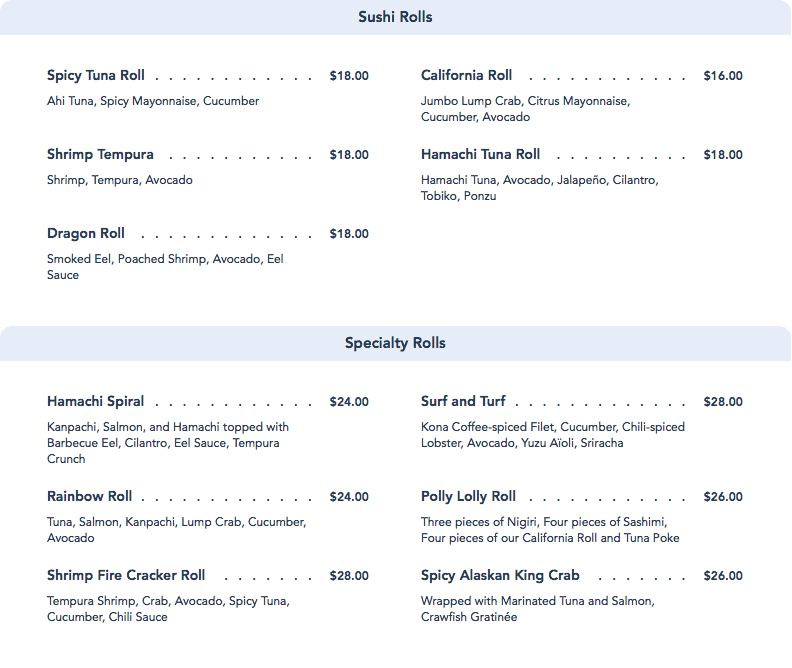792x668 pixels.
Task: Click the Shrimp Fire Cracker Roll name
Action: (x=126, y=576)
